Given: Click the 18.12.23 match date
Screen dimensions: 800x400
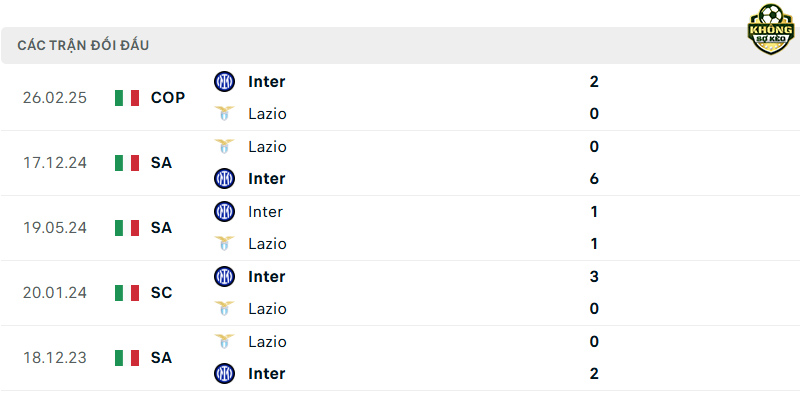Looking at the screenshot, I should 55,358.
